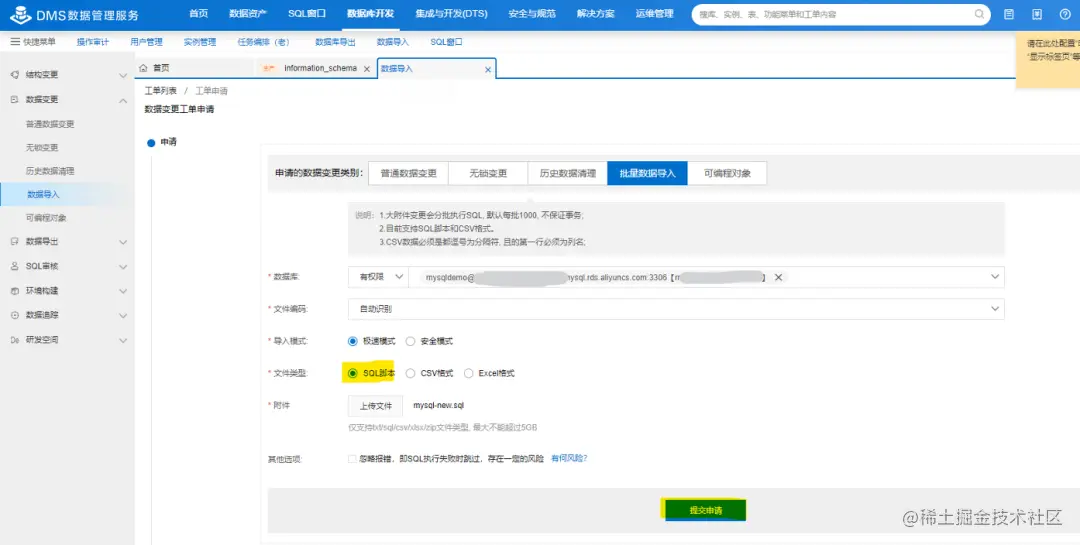Switch to 无锁变更 category tab

coord(488,174)
